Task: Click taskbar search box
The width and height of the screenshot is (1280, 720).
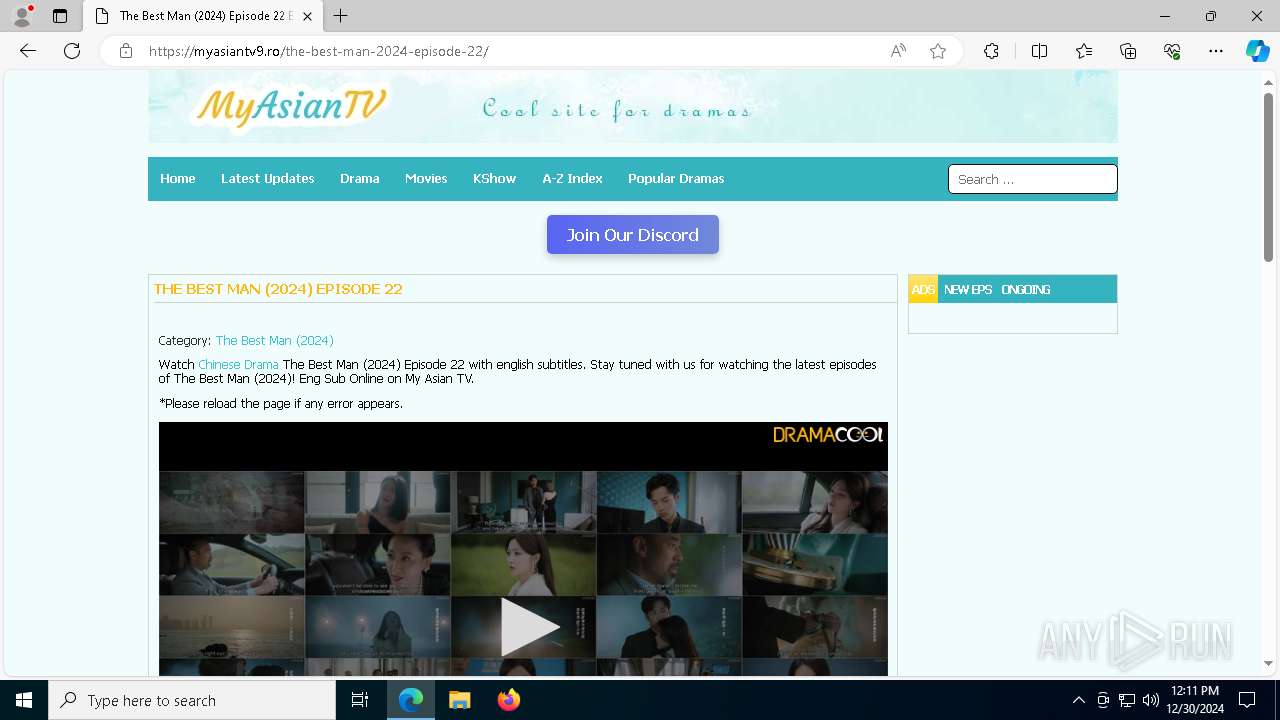Action: coord(192,700)
